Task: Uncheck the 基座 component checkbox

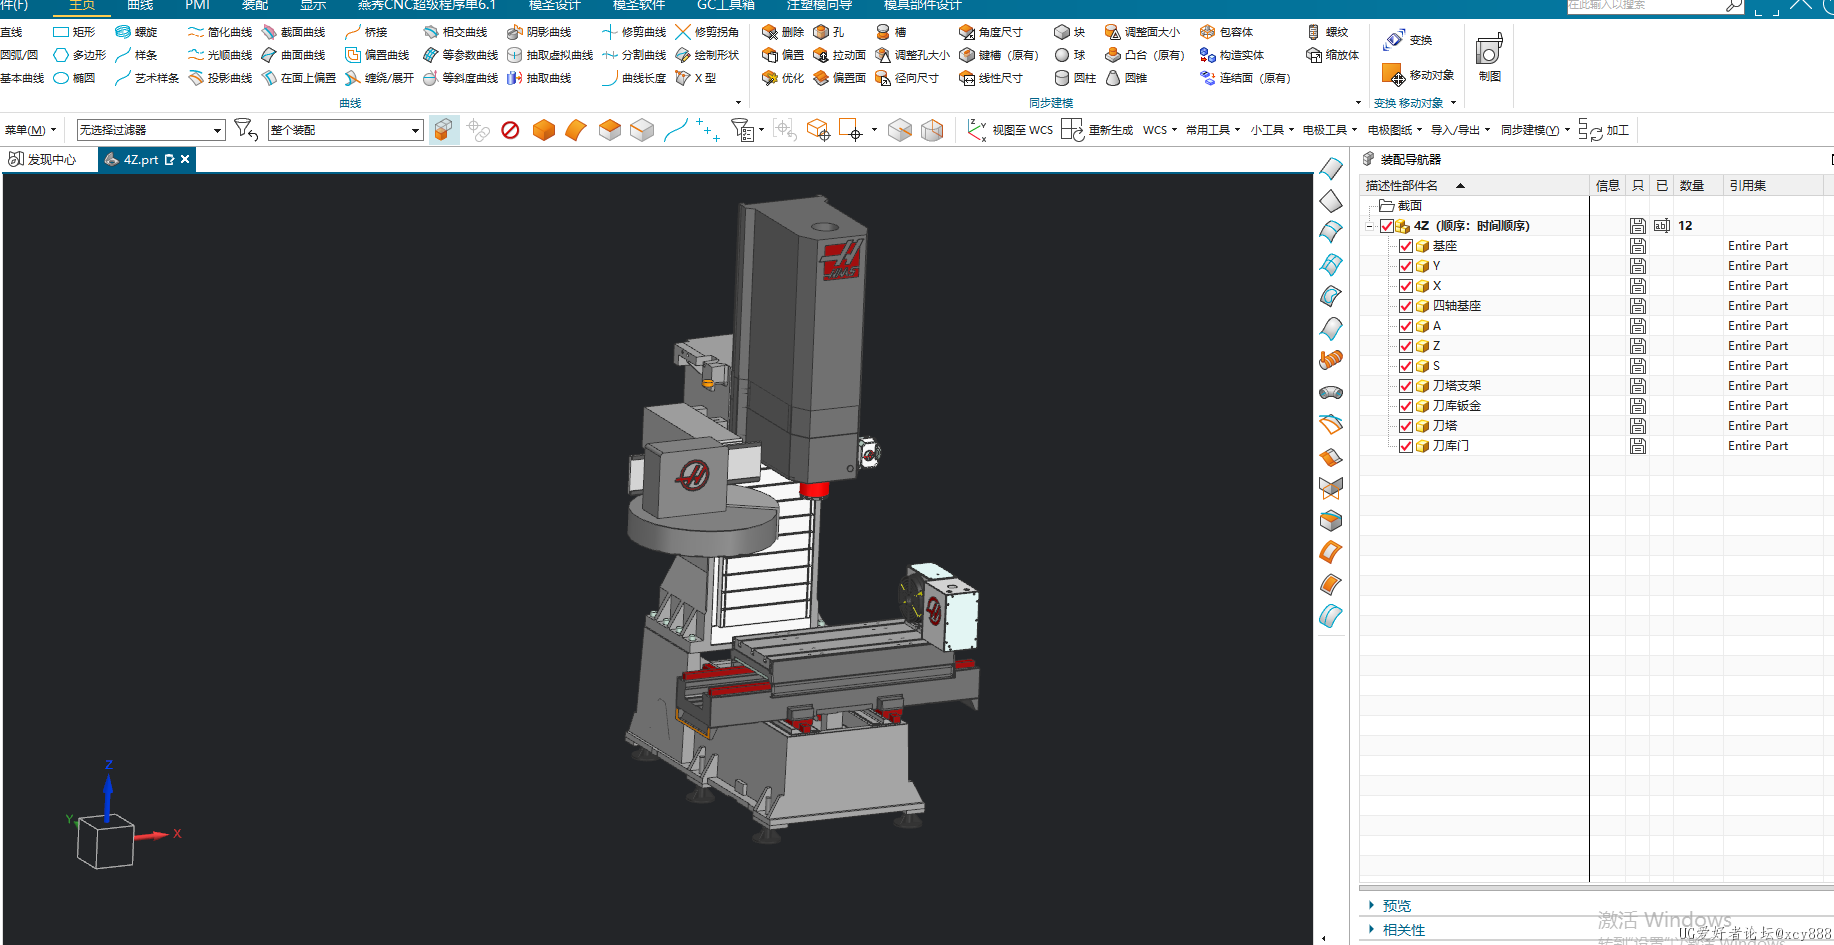Action: coord(1406,246)
